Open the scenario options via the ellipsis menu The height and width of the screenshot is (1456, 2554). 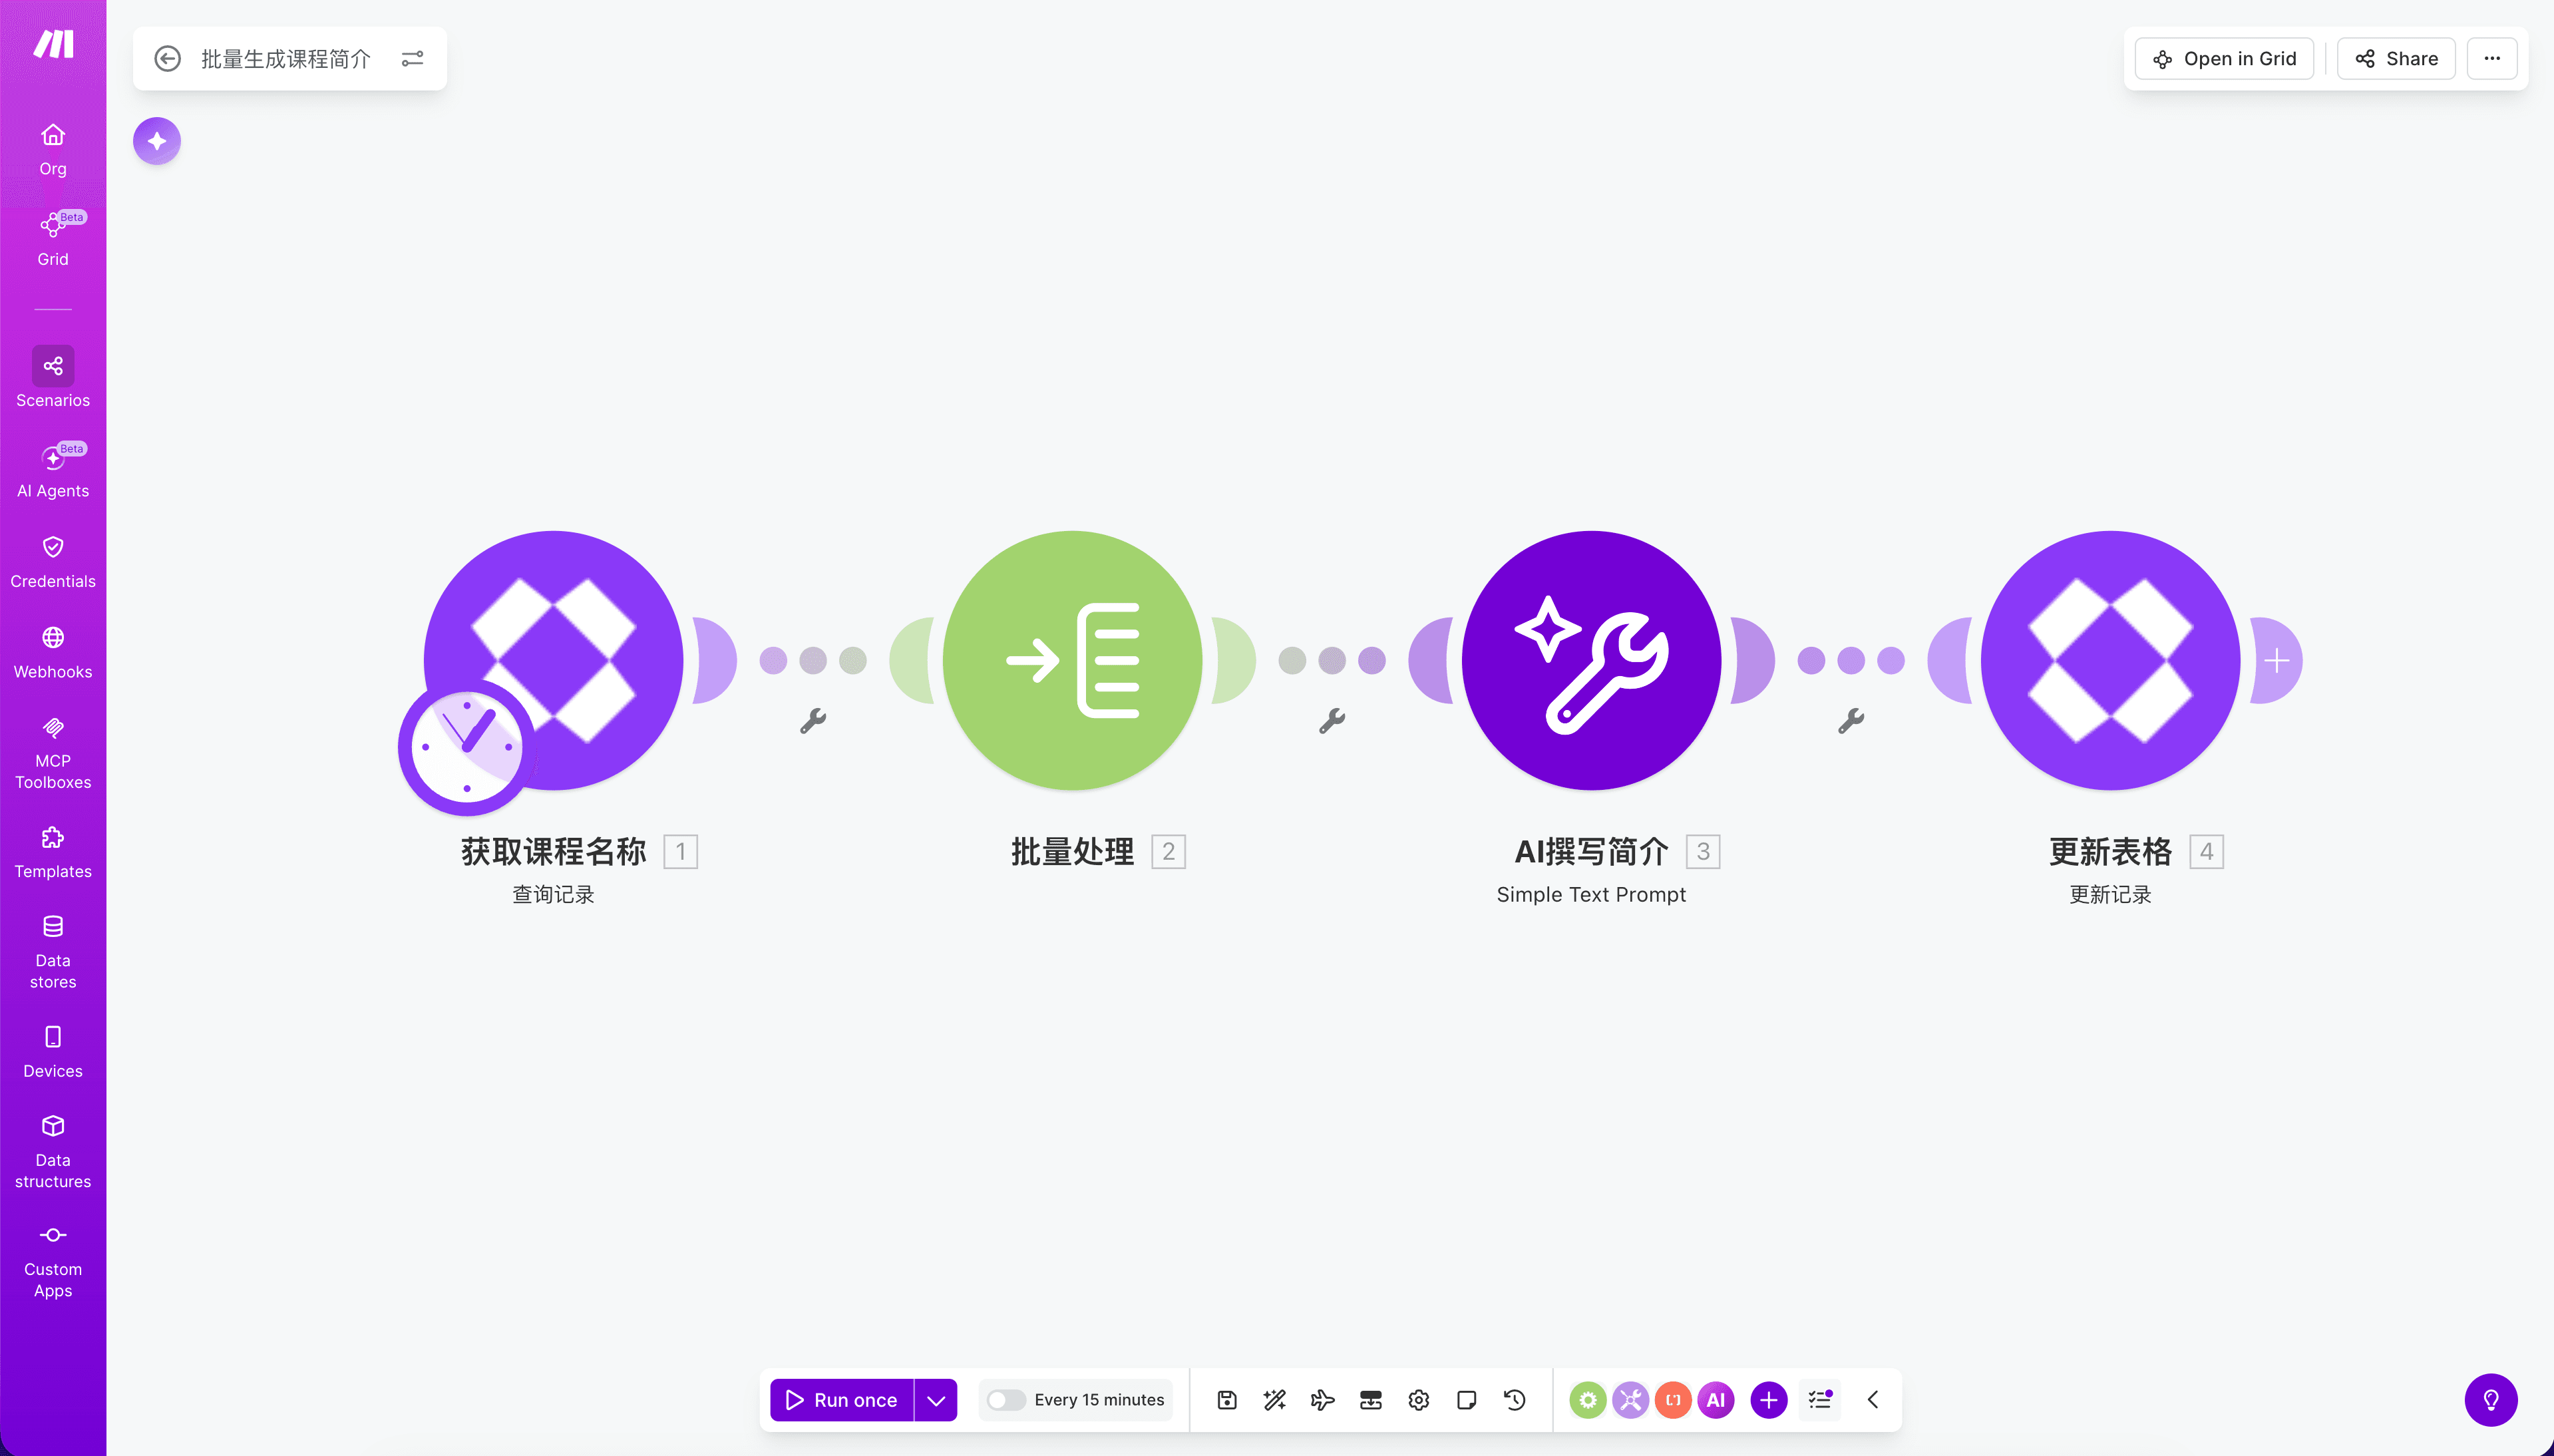pyautogui.click(x=2491, y=58)
